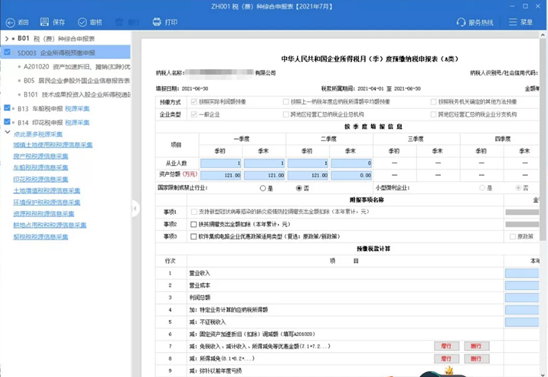Select tree item A201020 资产加速折旧

click(77, 66)
